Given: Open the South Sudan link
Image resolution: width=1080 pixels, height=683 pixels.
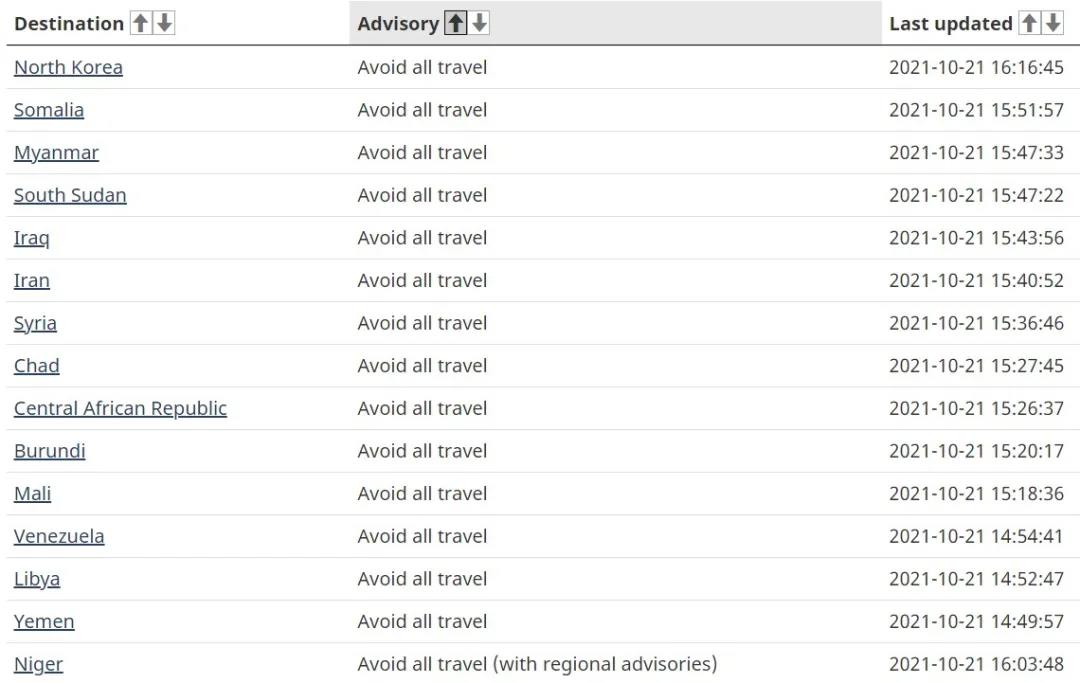Looking at the screenshot, I should (x=70, y=196).
